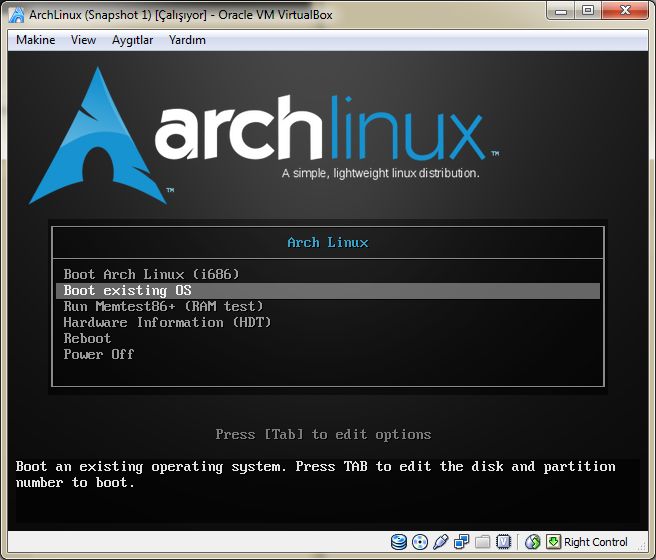Click the video capture / CPU status icon
Screen dimensions: 656x560
tap(503, 542)
